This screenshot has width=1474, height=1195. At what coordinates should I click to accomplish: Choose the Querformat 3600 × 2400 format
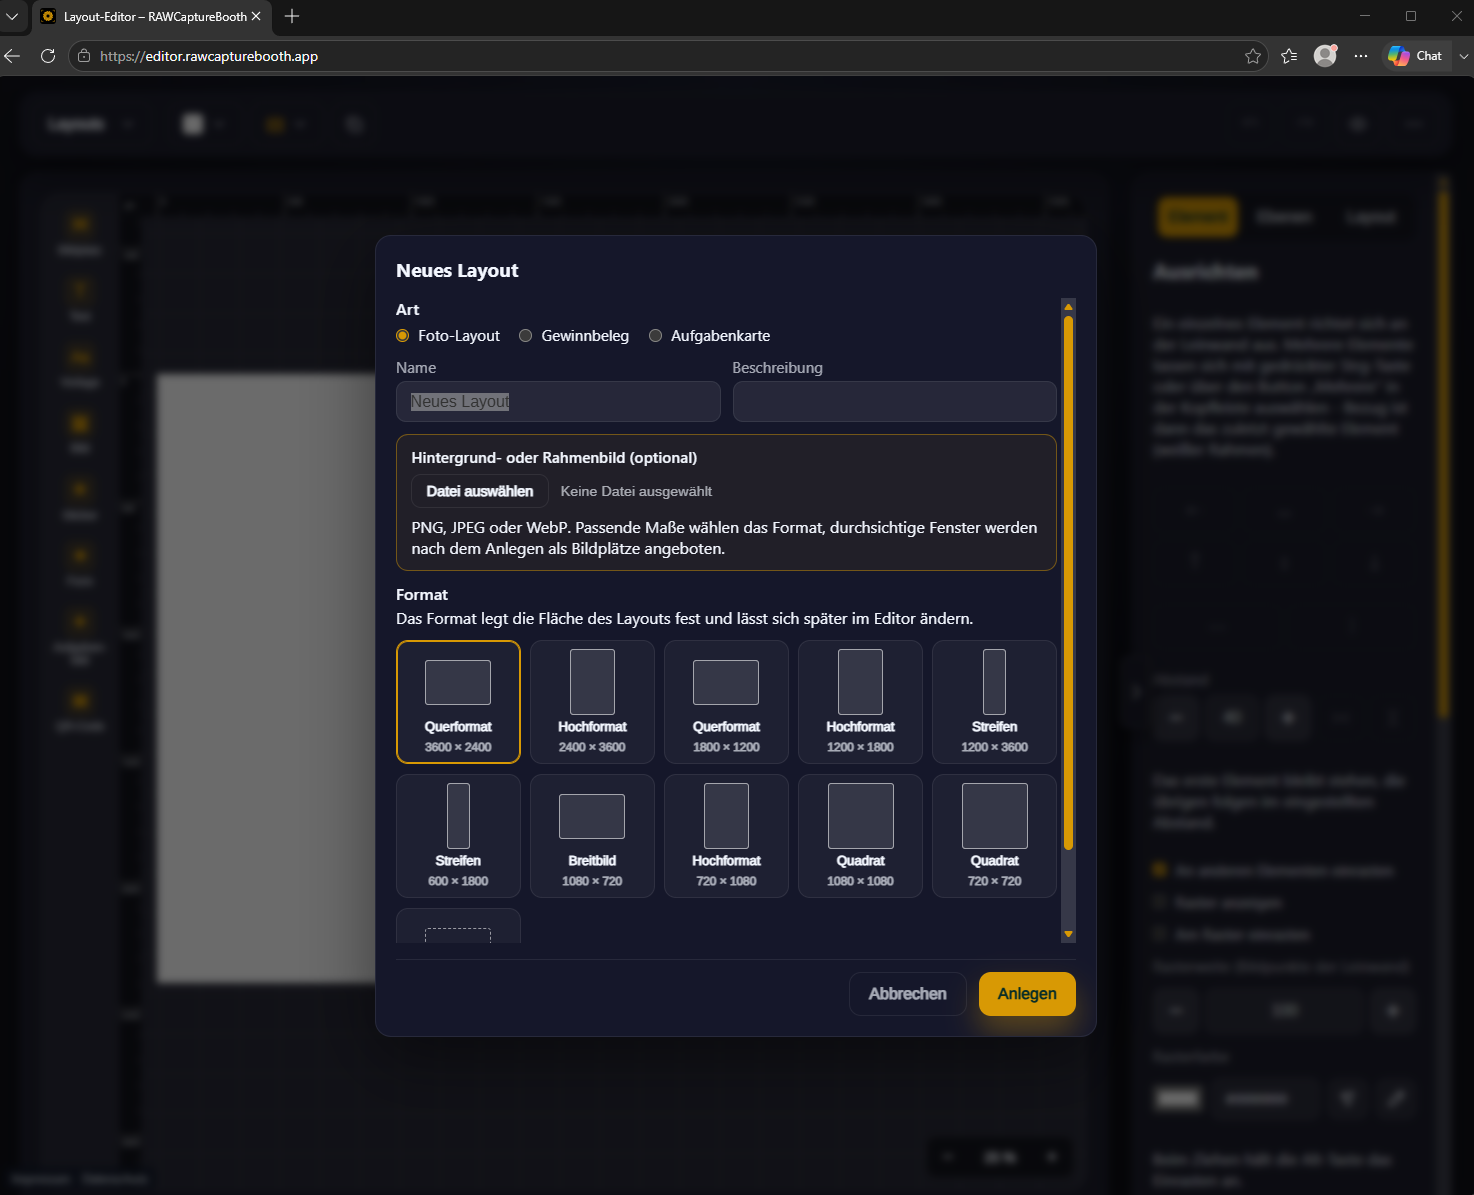tap(458, 702)
